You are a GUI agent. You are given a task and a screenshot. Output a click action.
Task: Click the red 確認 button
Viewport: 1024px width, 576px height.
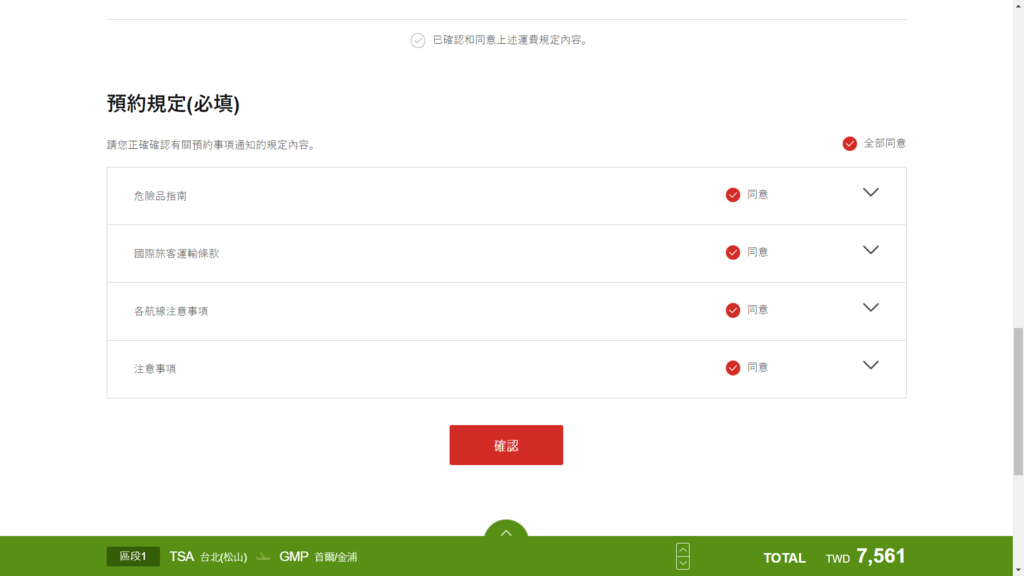(506, 445)
